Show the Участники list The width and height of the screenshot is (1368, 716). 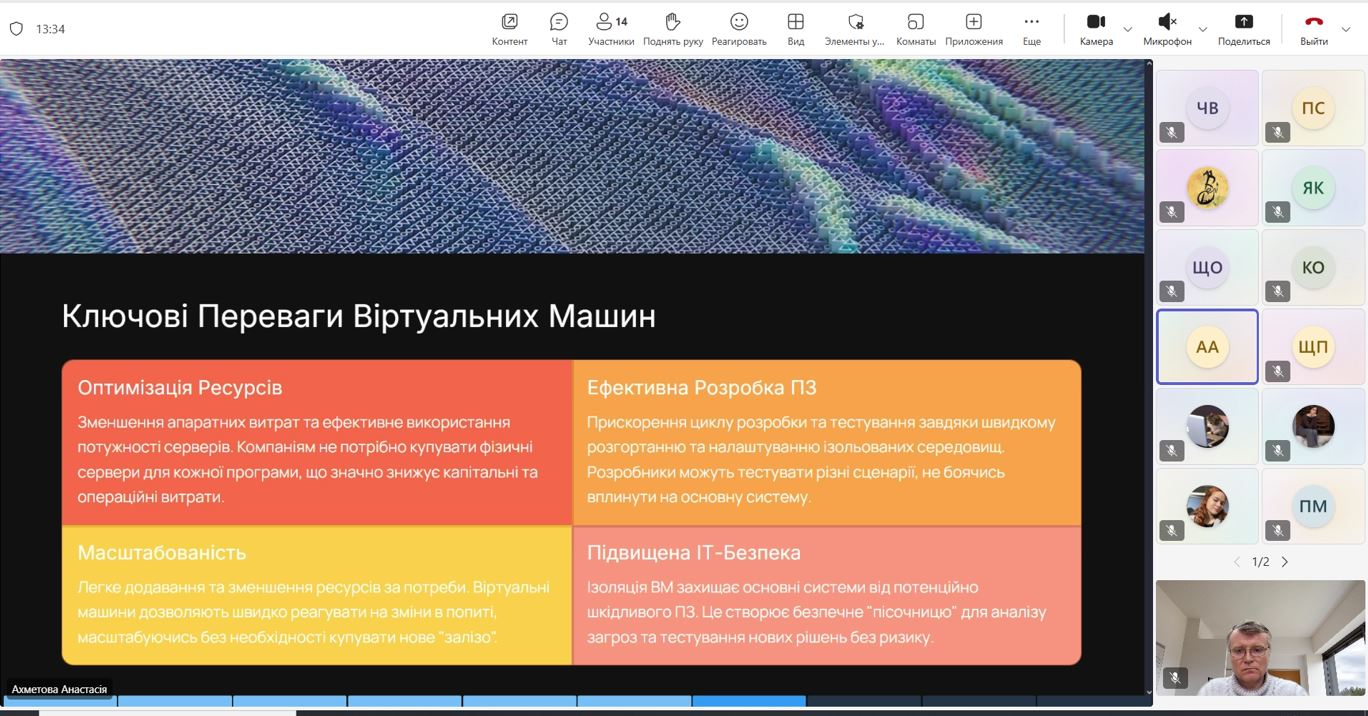click(x=610, y=28)
